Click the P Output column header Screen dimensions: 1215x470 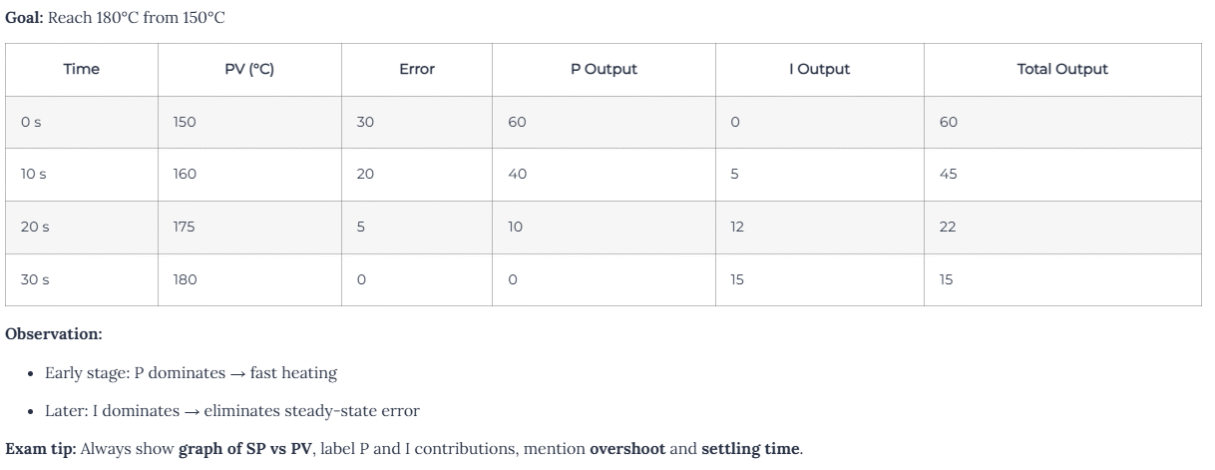pos(603,70)
